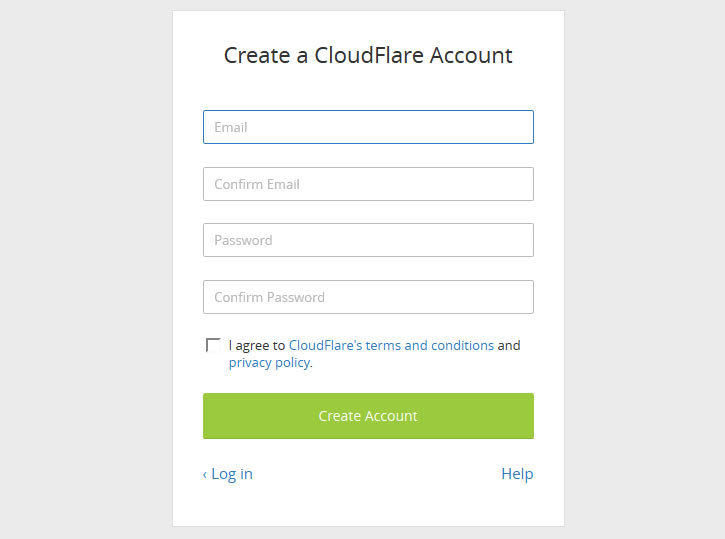Open the Help link
The height and width of the screenshot is (539, 725).
coord(517,474)
